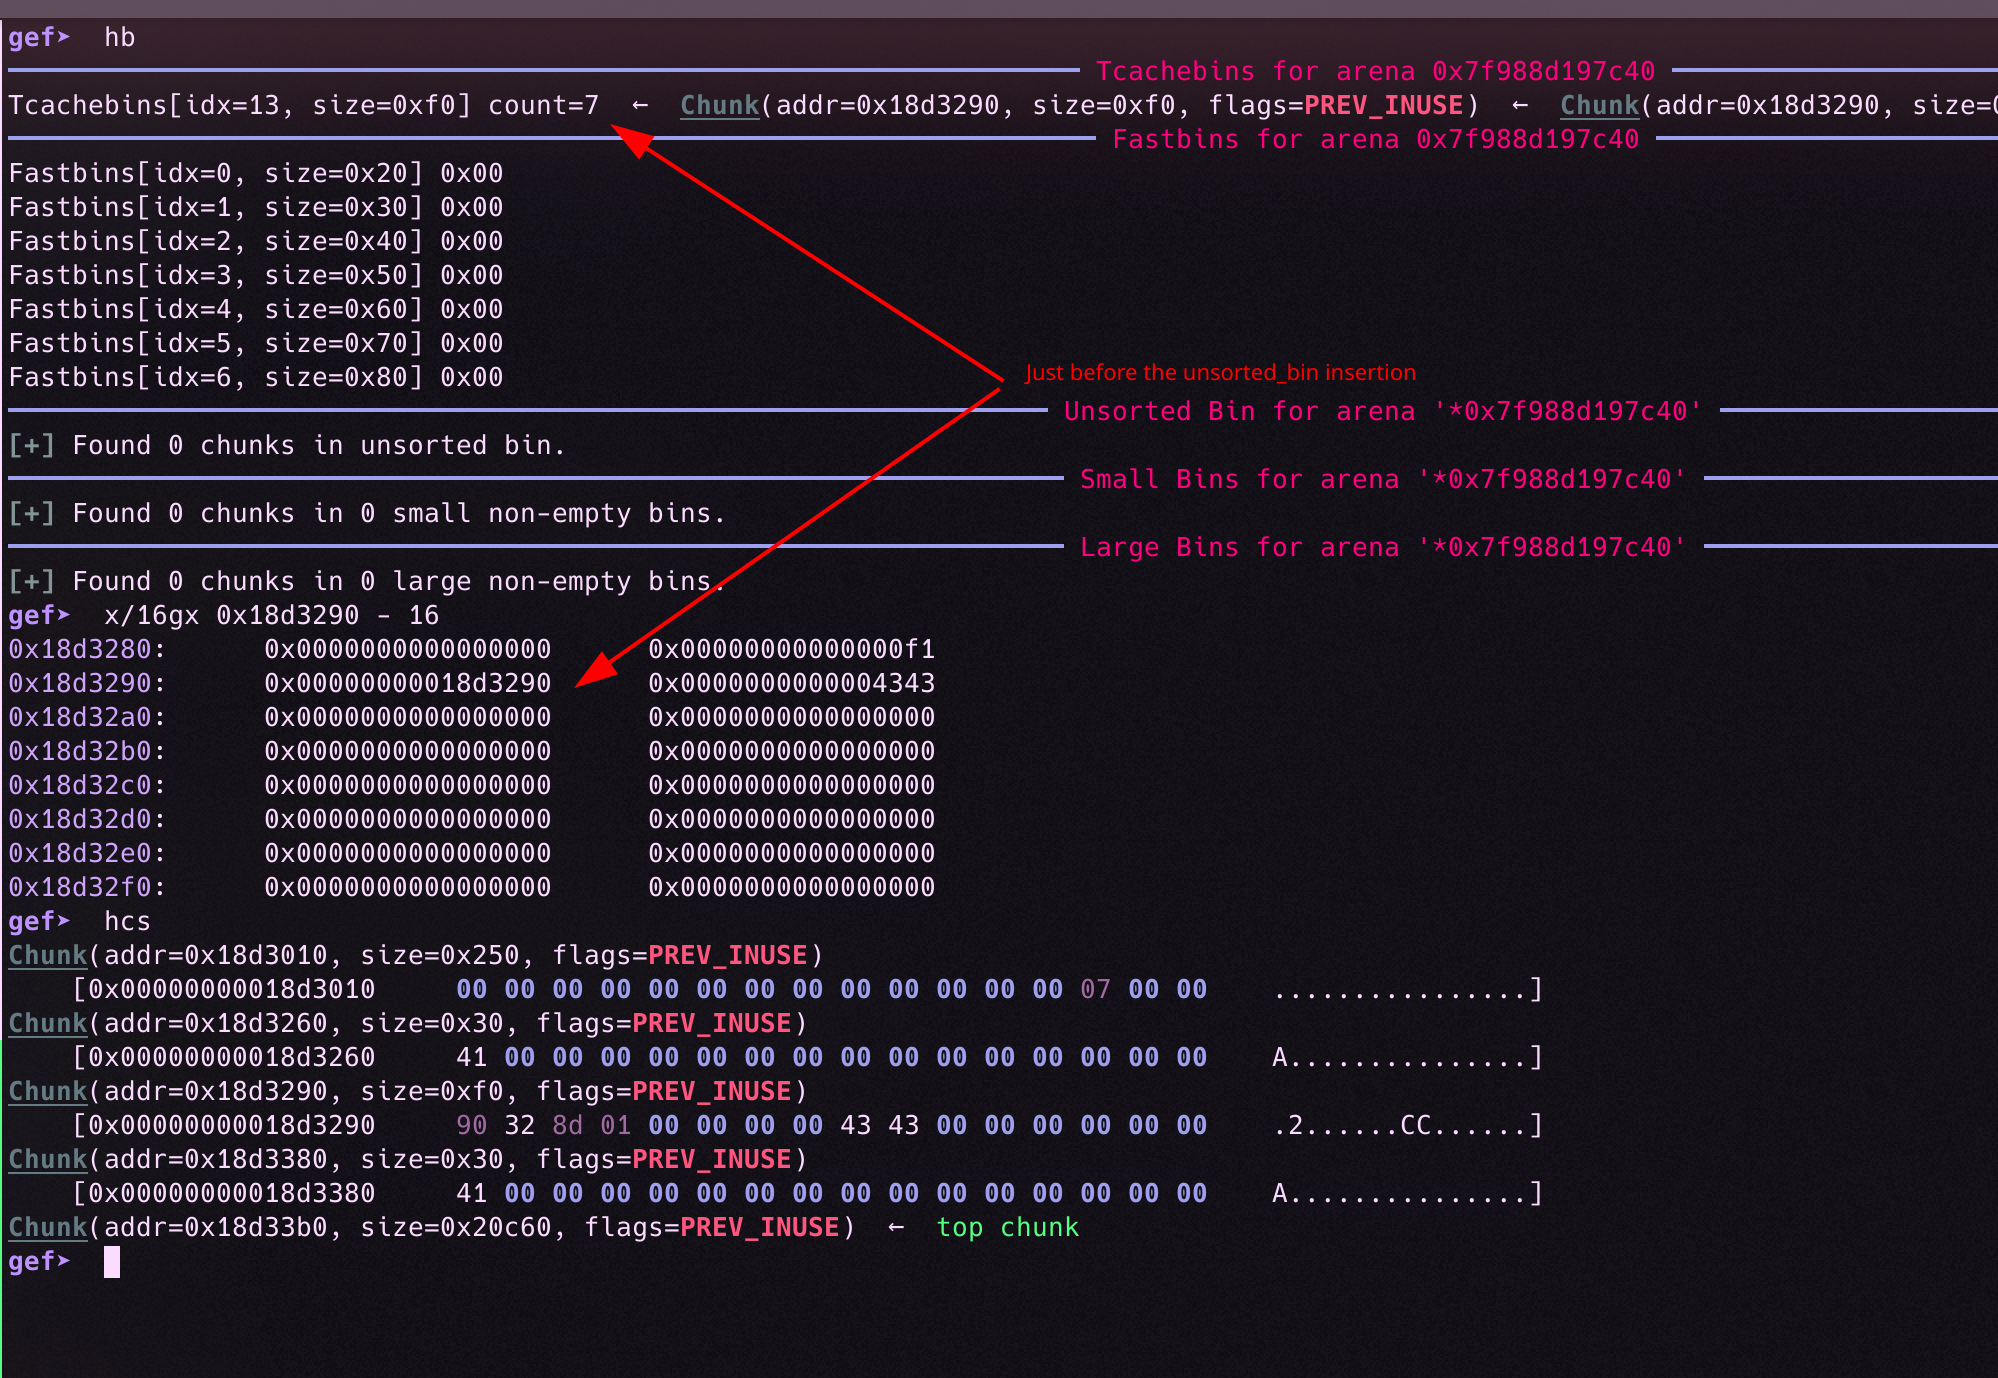The height and width of the screenshot is (1378, 1998).
Task: Click the red annotation text about unsorted_bin insertion
Action: 1220,372
